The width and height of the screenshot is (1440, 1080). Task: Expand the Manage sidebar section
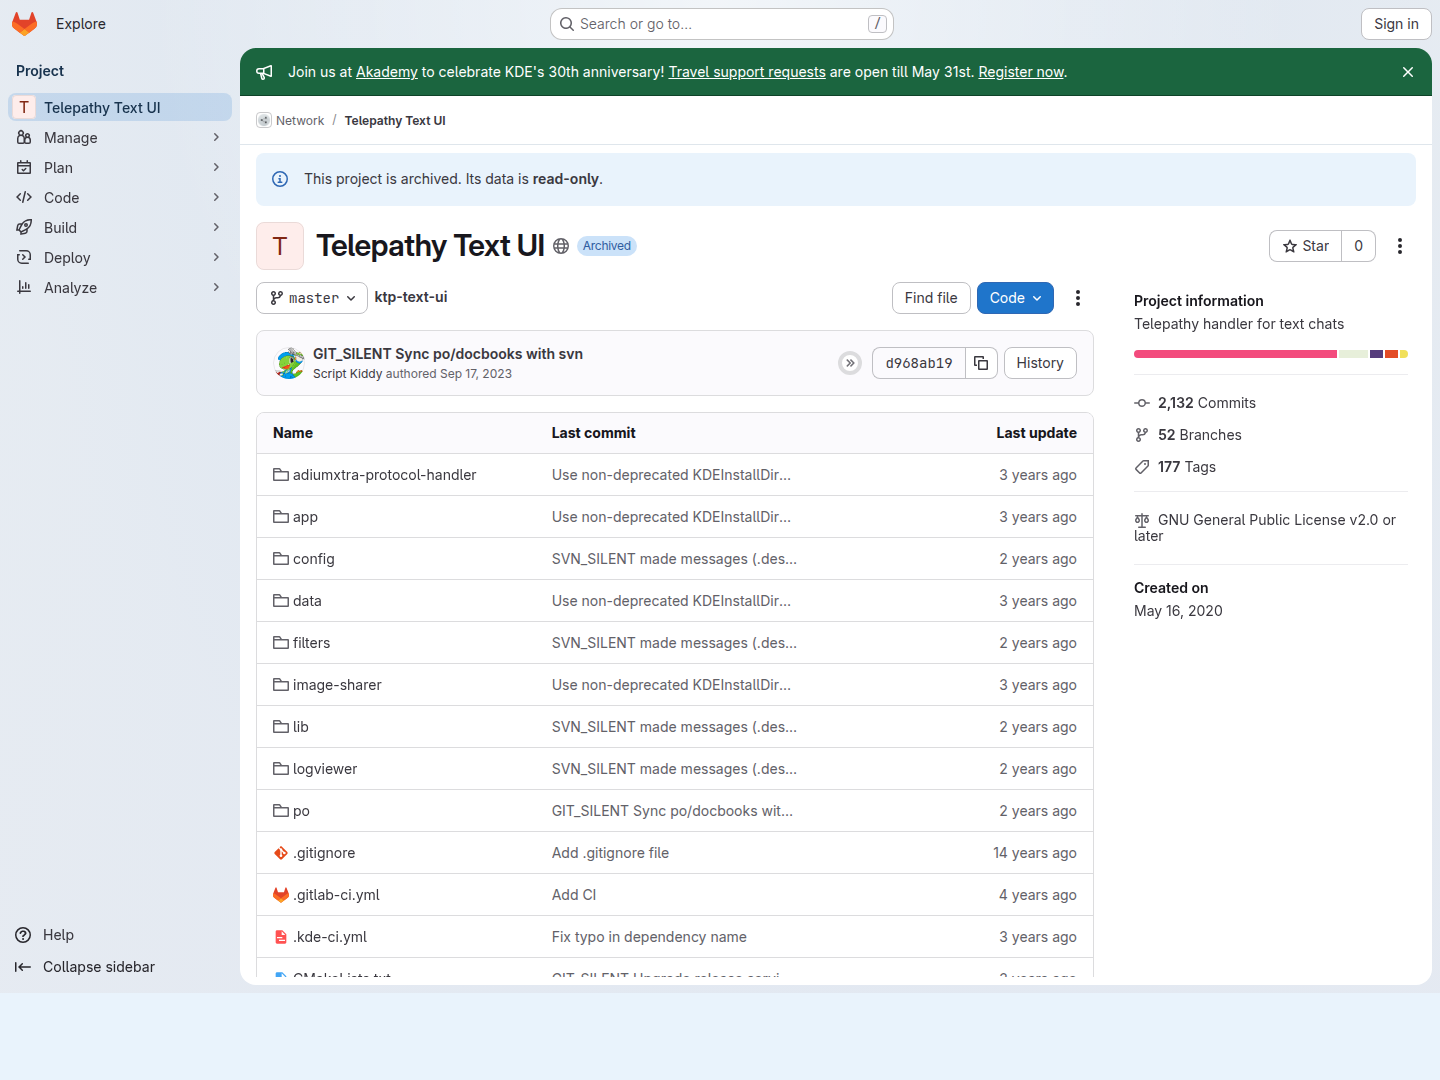tap(120, 138)
